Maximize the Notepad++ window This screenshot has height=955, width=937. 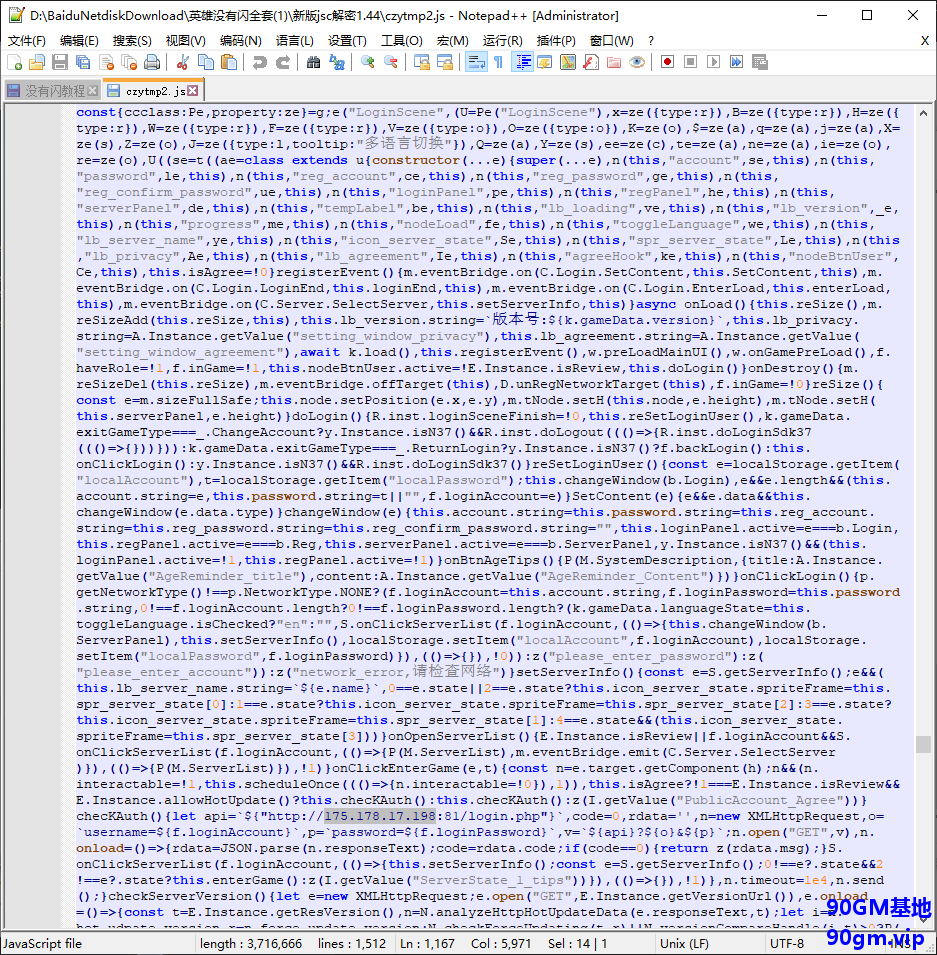[867, 15]
